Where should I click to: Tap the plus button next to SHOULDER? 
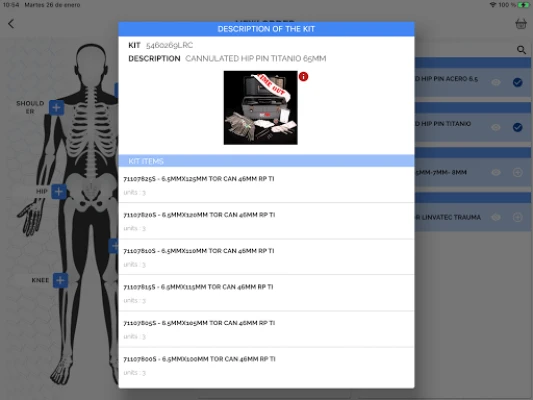56,108
